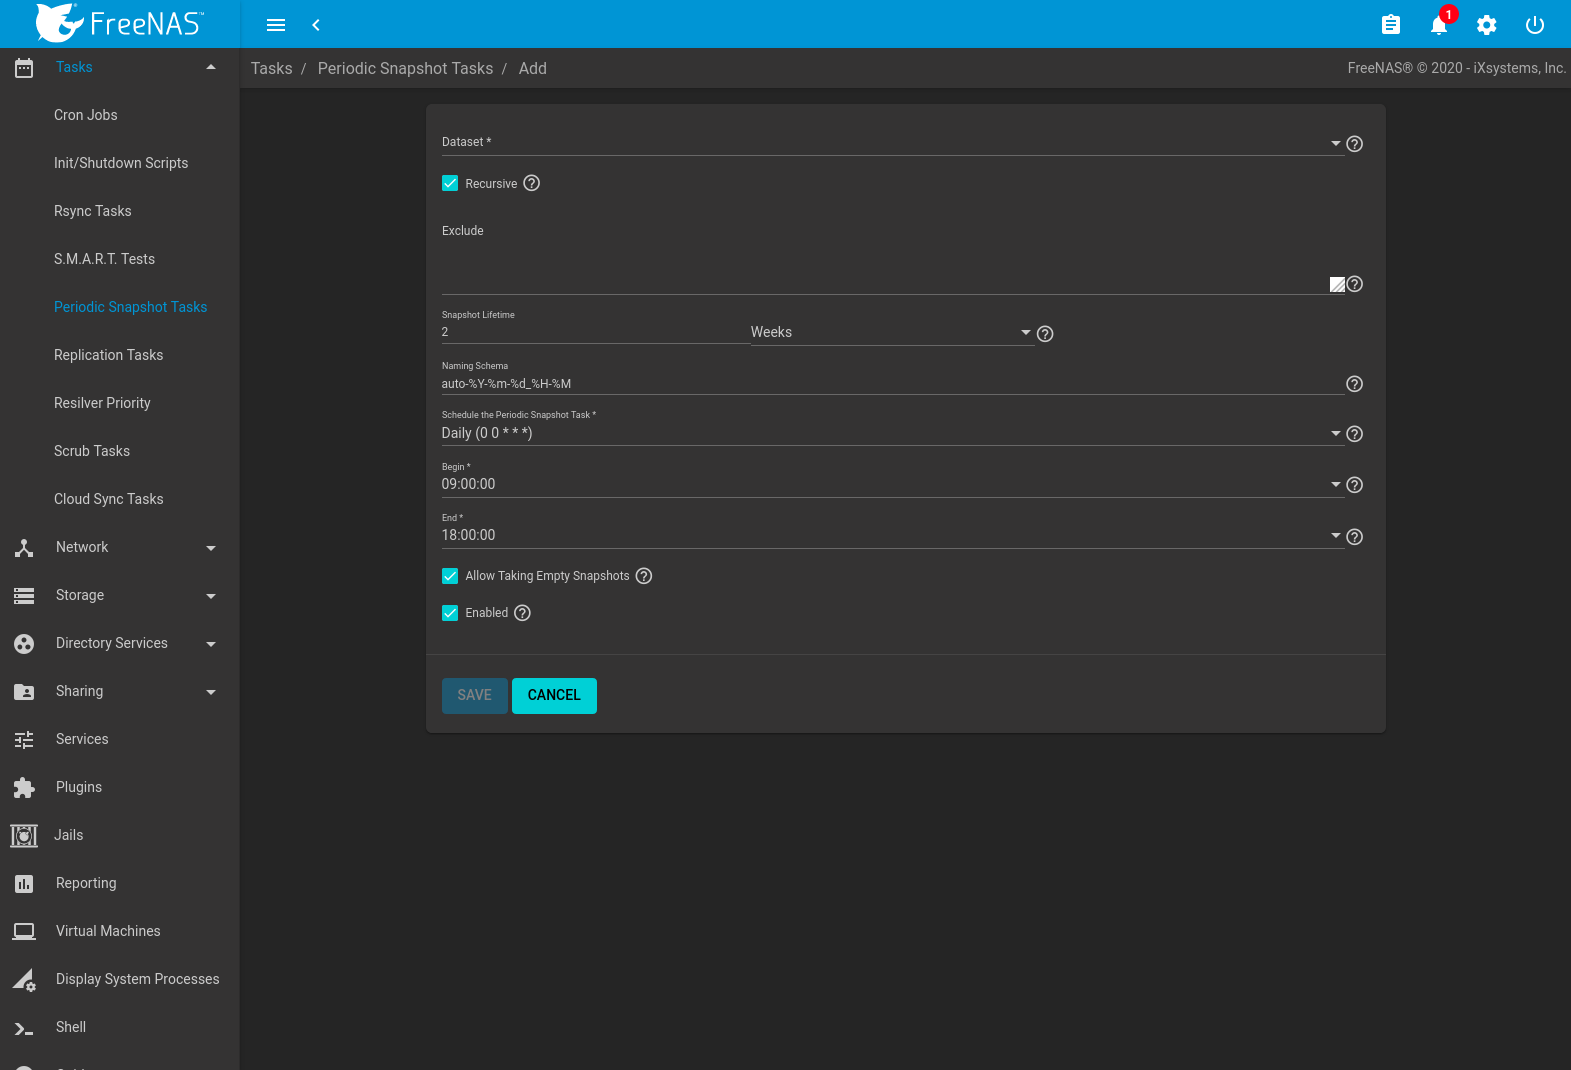The width and height of the screenshot is (1571, 1070).
Task: Open the settings gear in top bar
Action: click(x=1486, y=25)
